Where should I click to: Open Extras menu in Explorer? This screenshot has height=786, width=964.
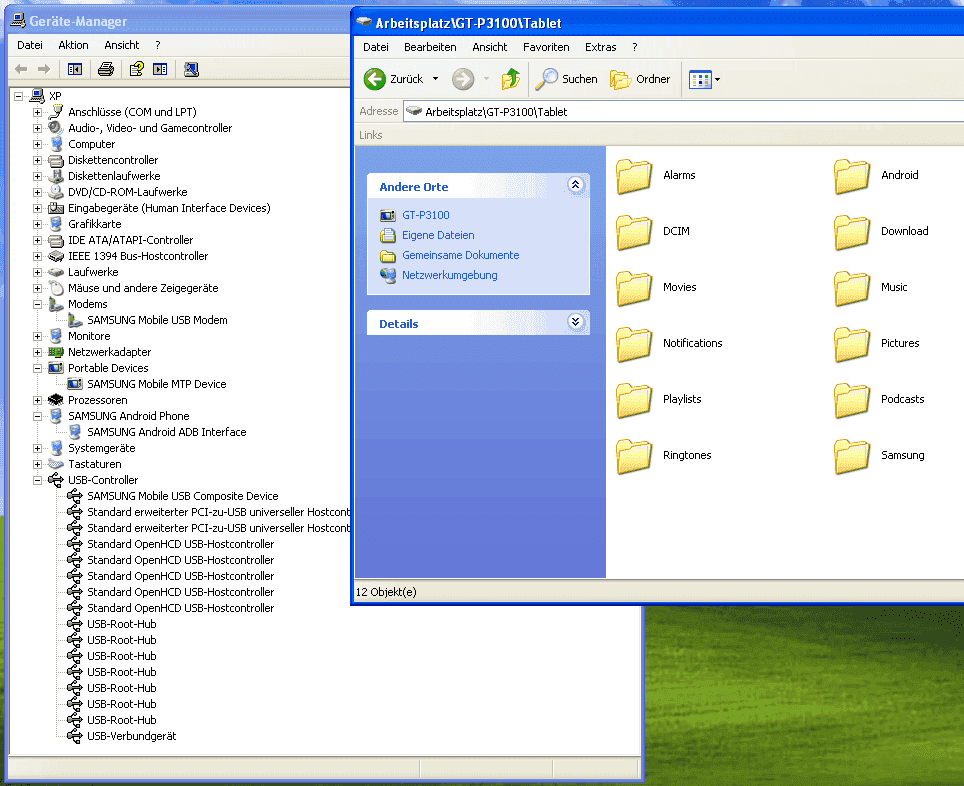pyautogui.click(x=600, y=47)
